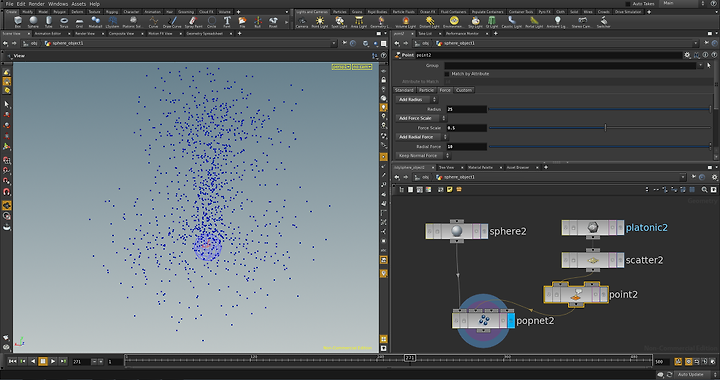Add a Sky Light from the shelf

pyautogui.click(x=475, y=22)
